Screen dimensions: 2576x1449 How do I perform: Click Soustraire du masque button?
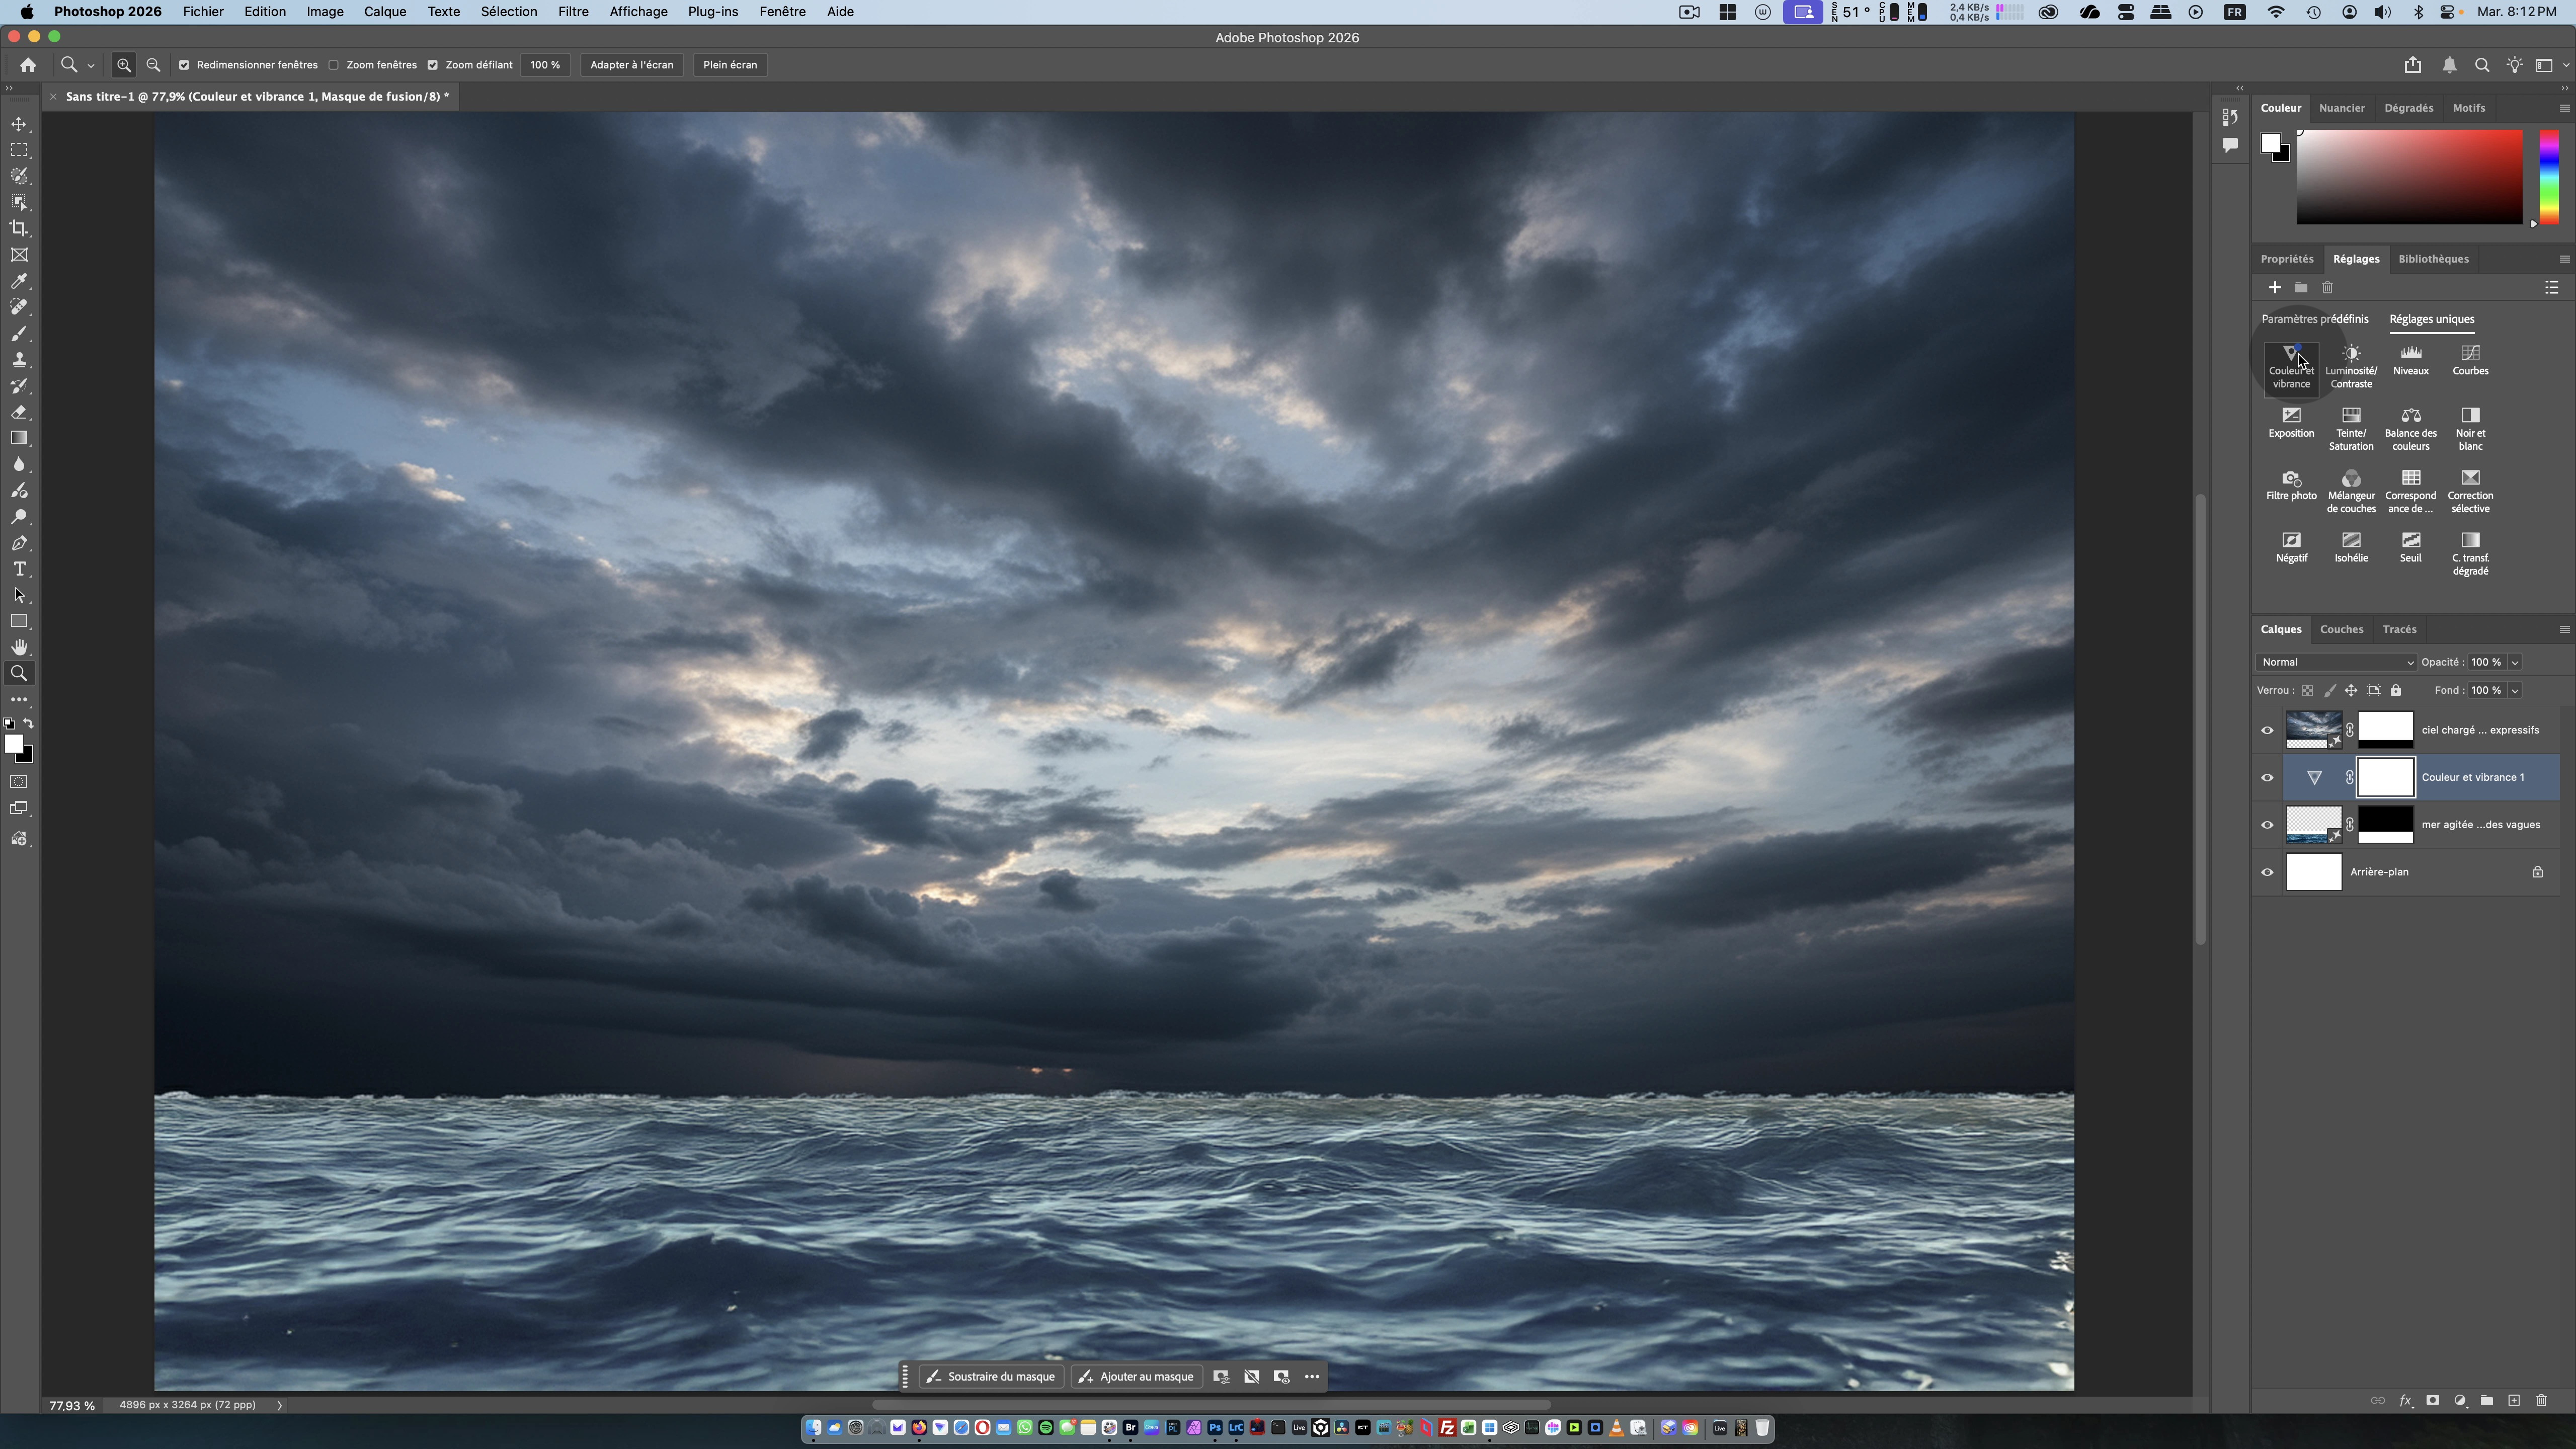point(990,1376)
